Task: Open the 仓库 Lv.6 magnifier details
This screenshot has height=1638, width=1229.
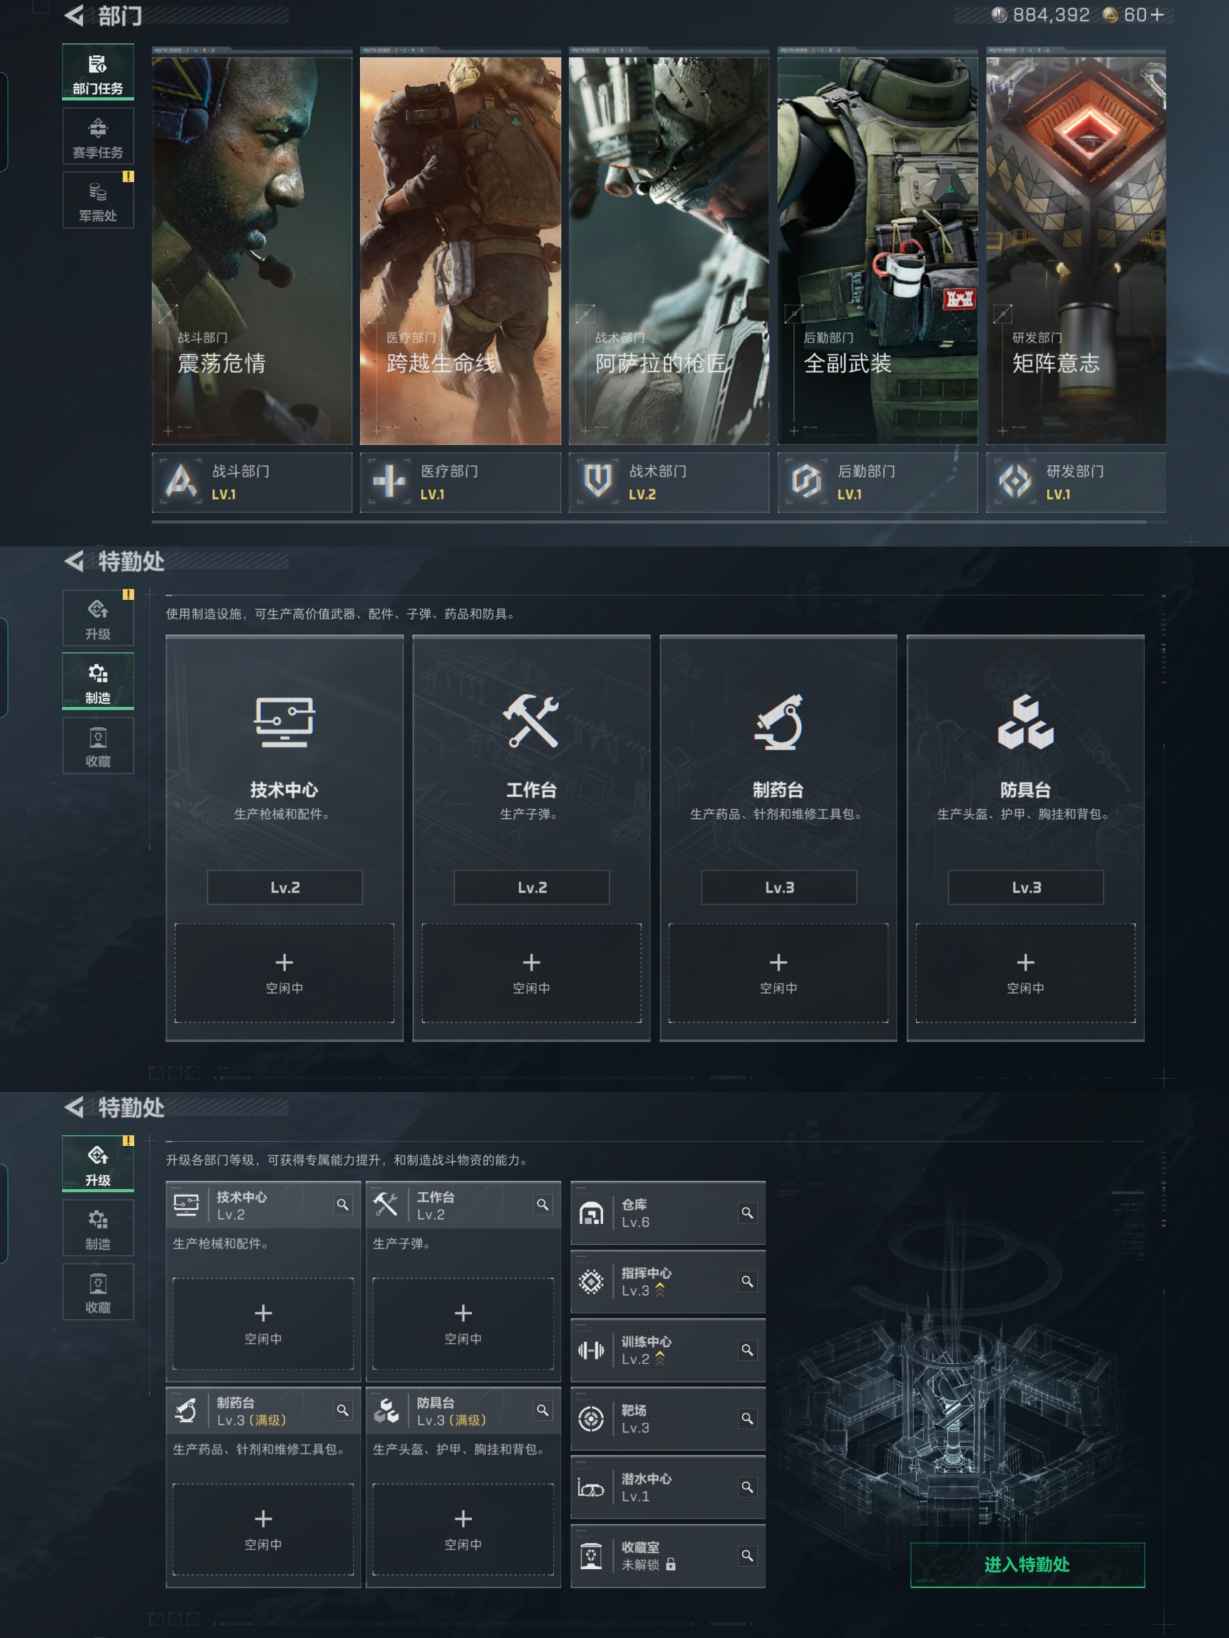Action: (x=746, y=1213)
